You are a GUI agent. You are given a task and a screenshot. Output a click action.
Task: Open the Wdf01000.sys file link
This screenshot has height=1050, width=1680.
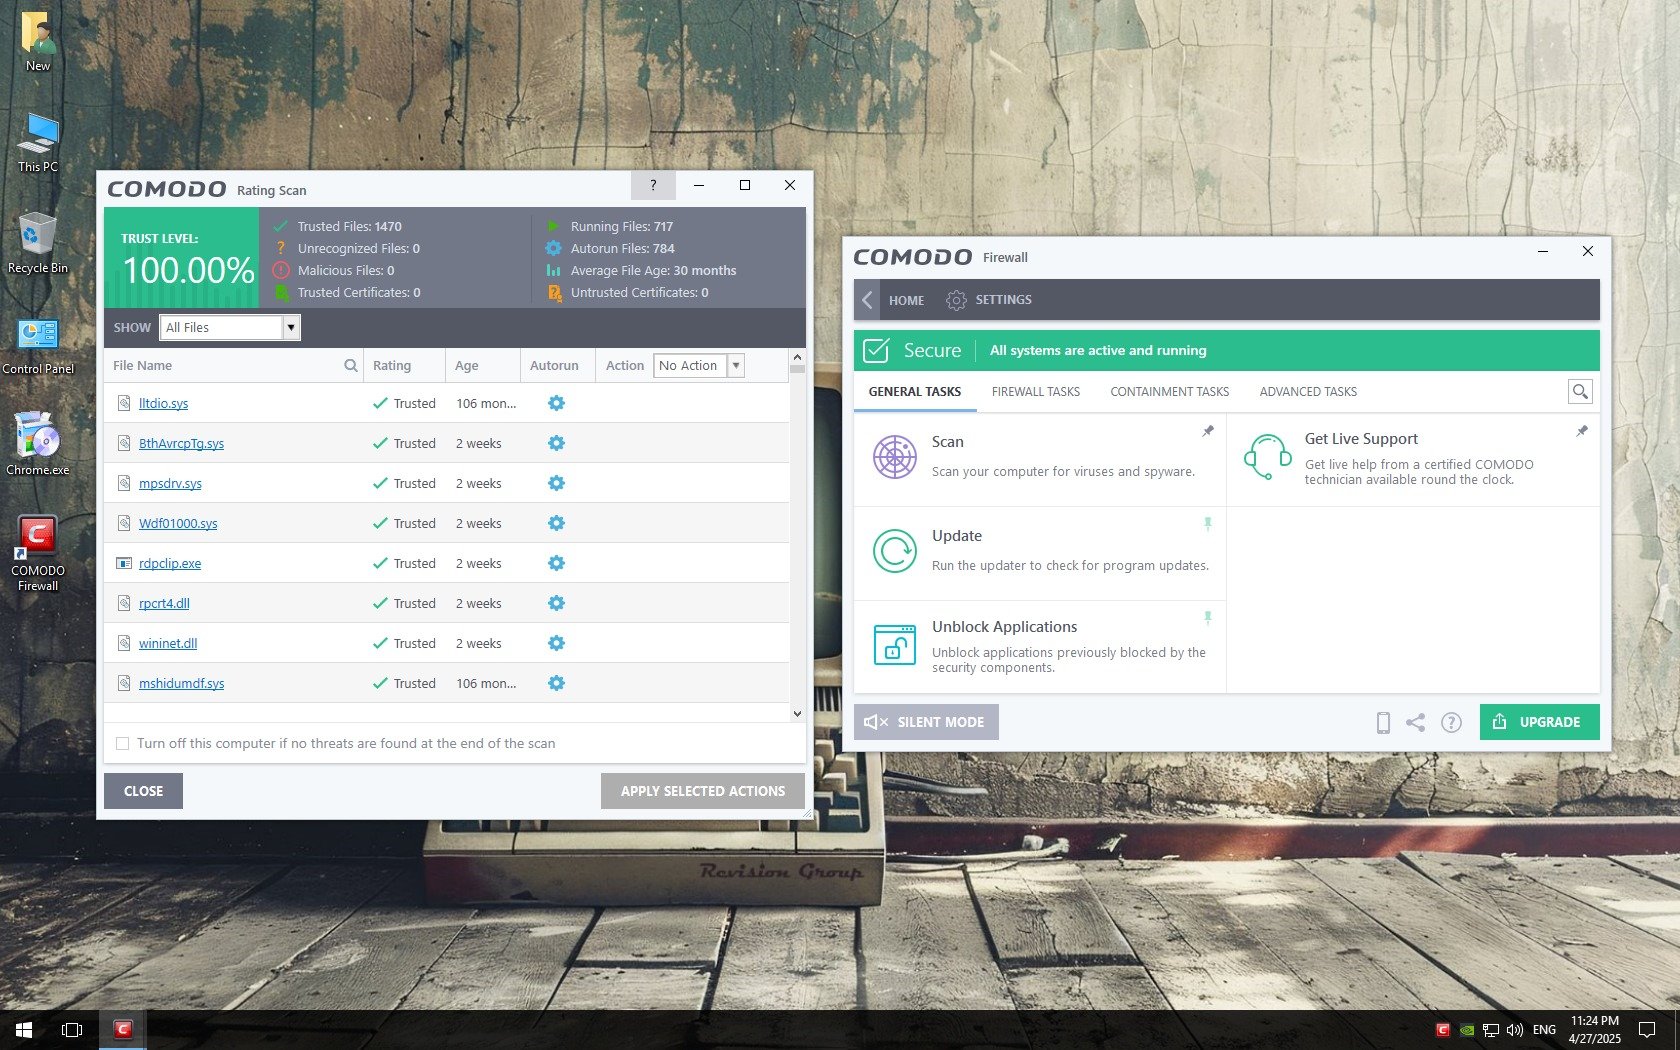coord(178,523)
